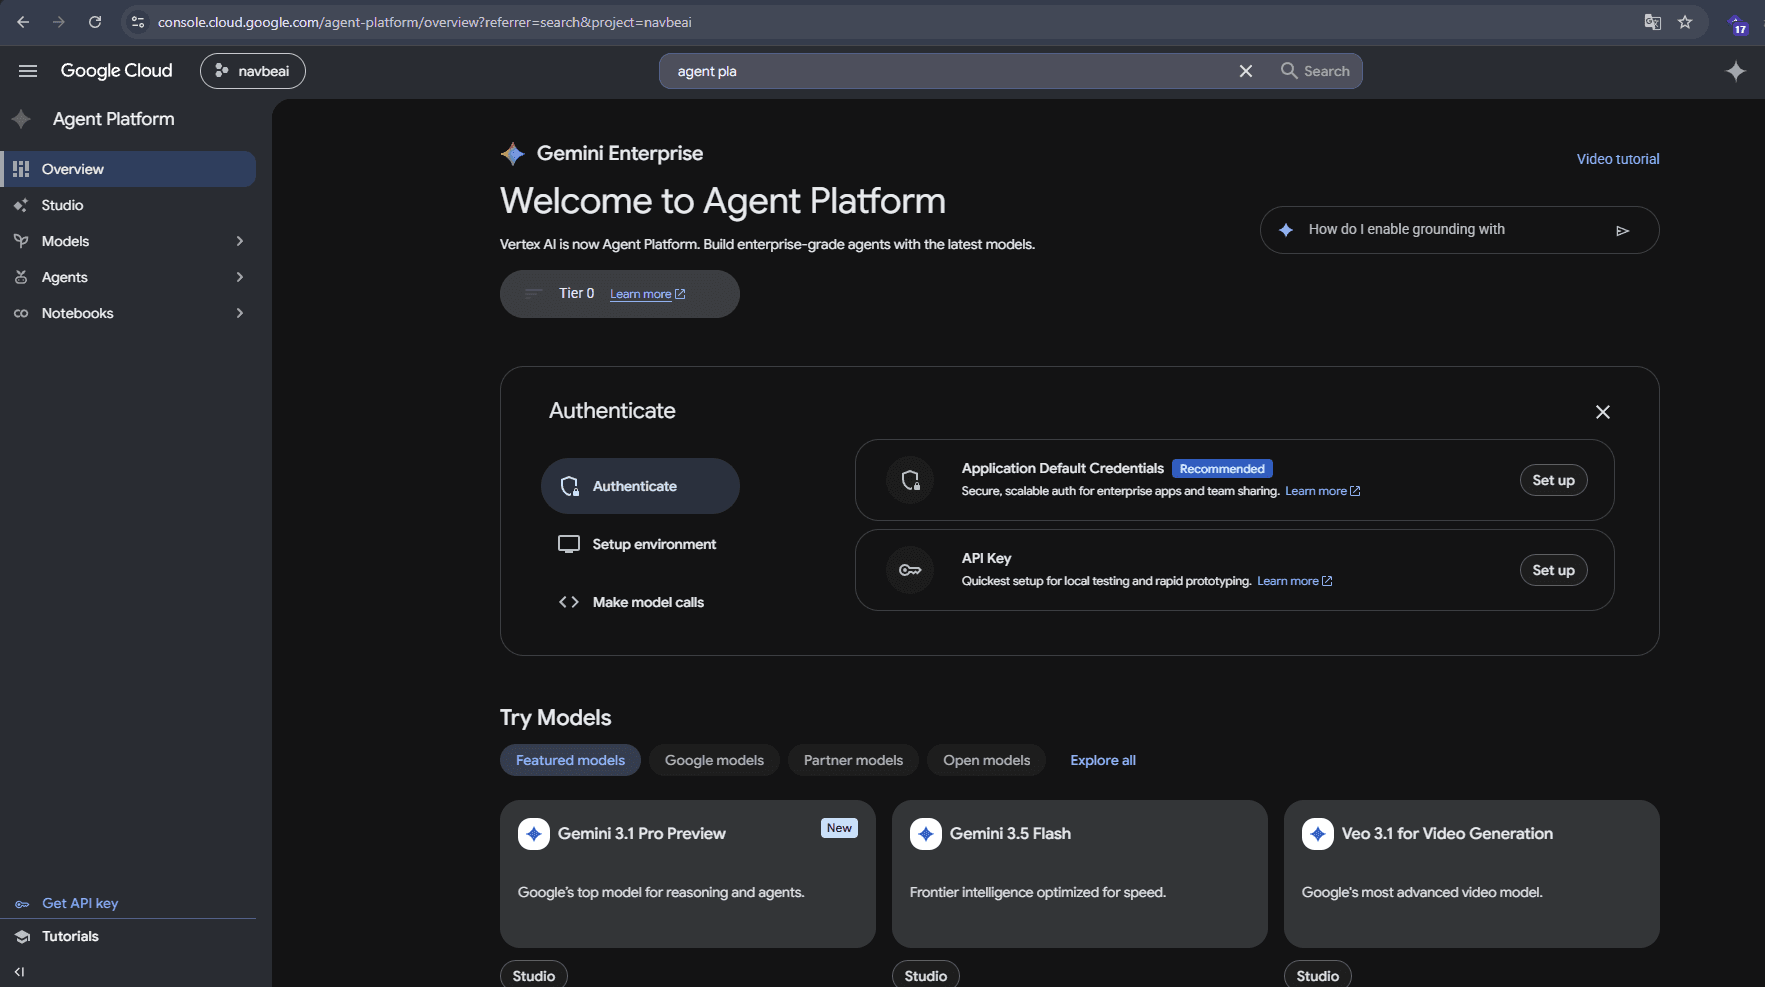The height and width of the screenshot is (987, 1765).
Task: Set up the API Key
Action: [1553, 570]
